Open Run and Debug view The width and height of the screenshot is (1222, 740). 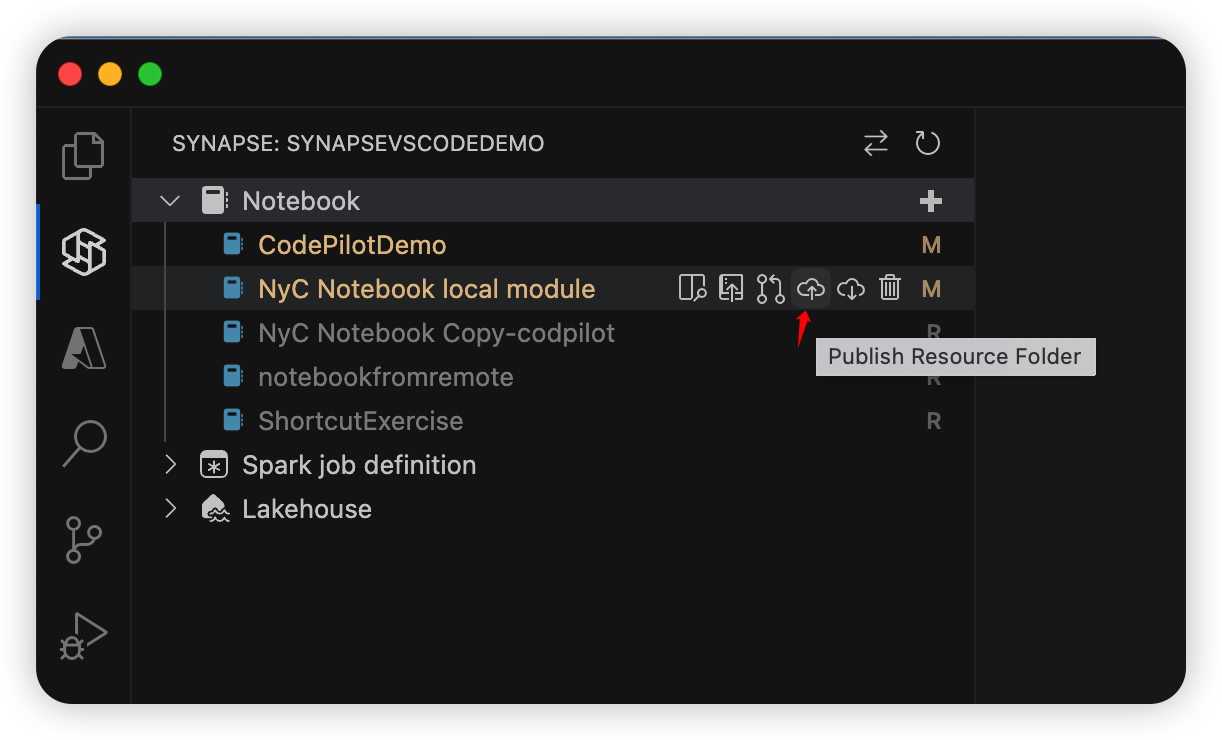point(84,635)
